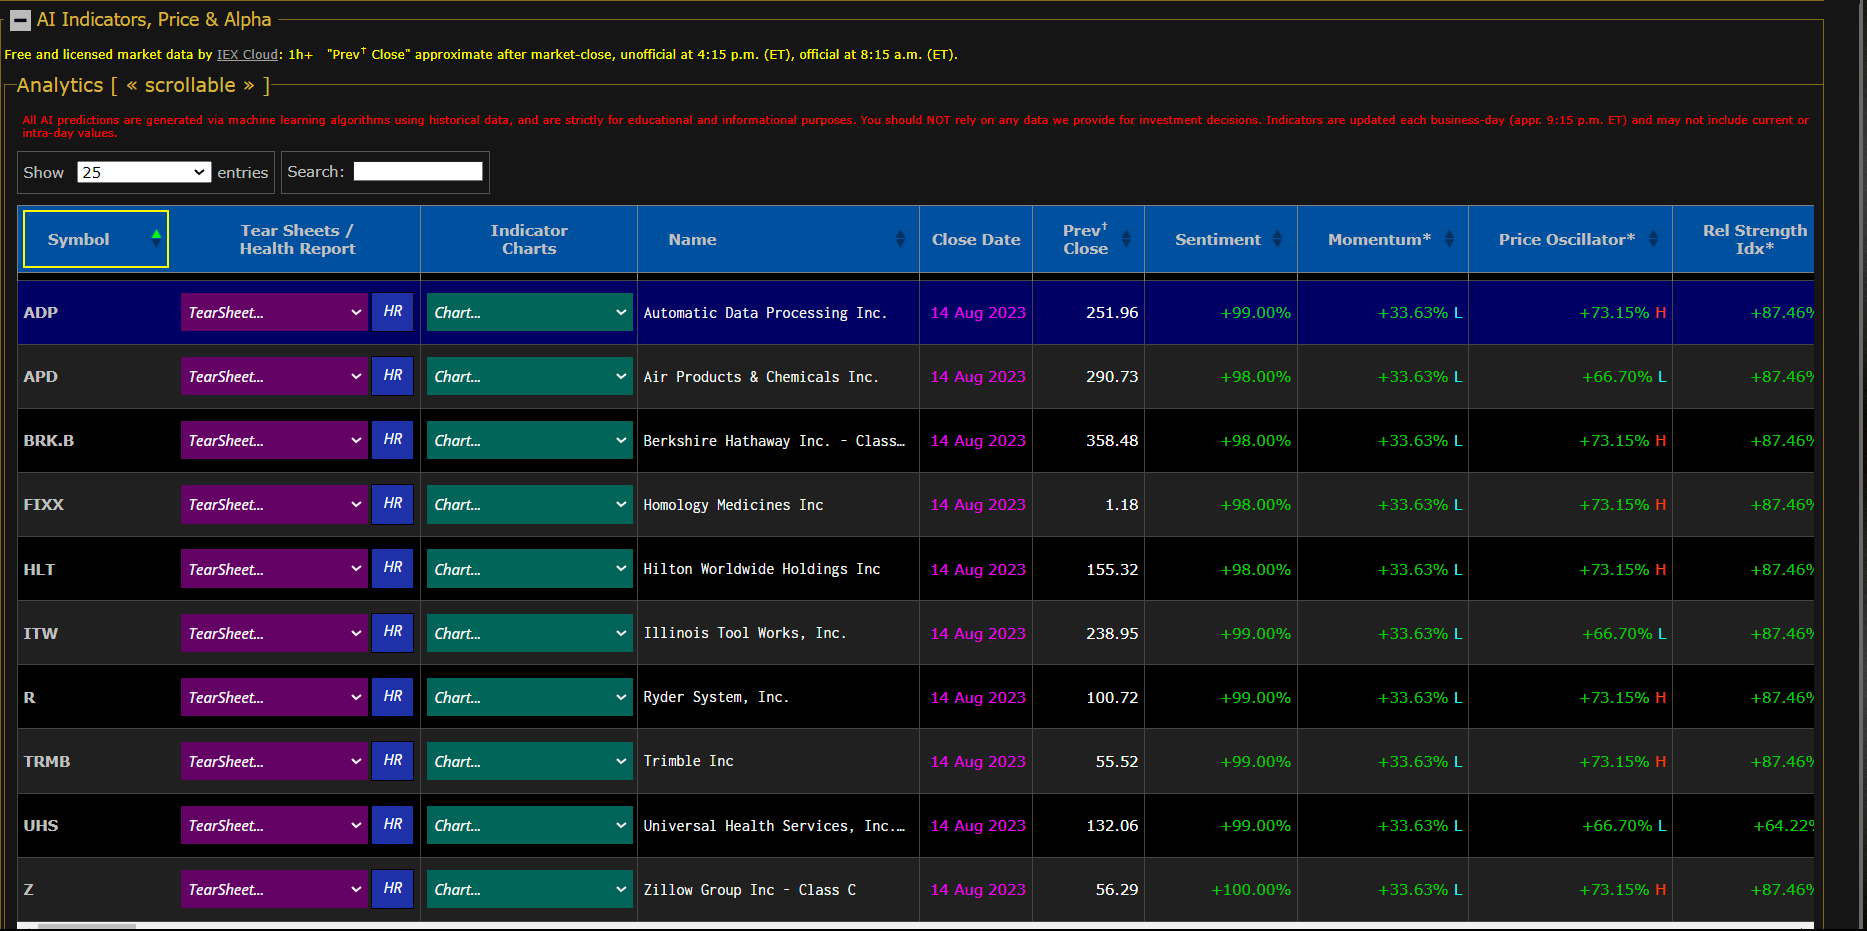Viewport: 1867px width, 931px height.
Task: Expand Chart dropdown for HLT row
Action: 529,569
